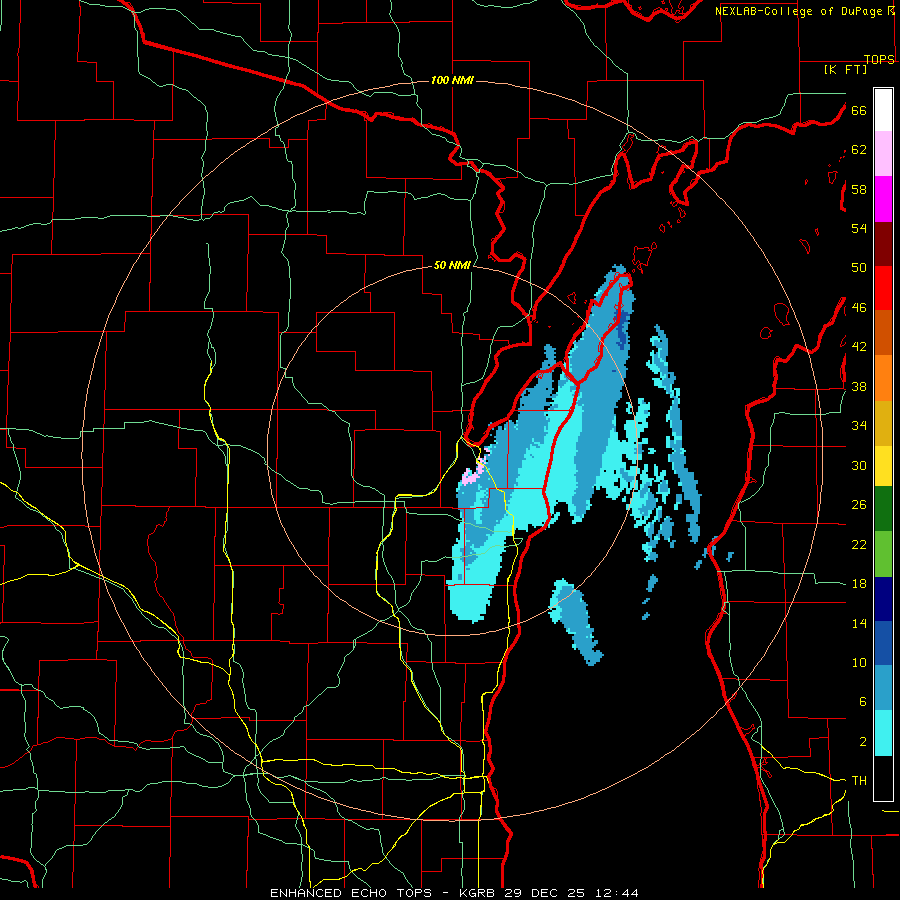Click the dark blue echo core near peninsula tip

click(x=624, y=330)
